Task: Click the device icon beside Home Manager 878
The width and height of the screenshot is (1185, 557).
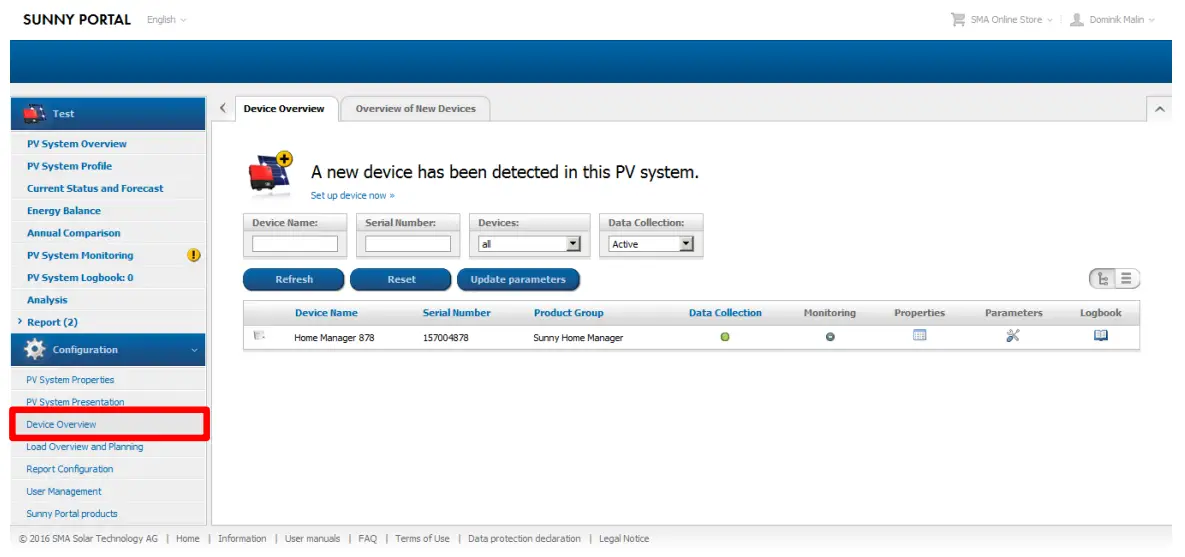Action: pyautogui.click(x=259, y=336)
